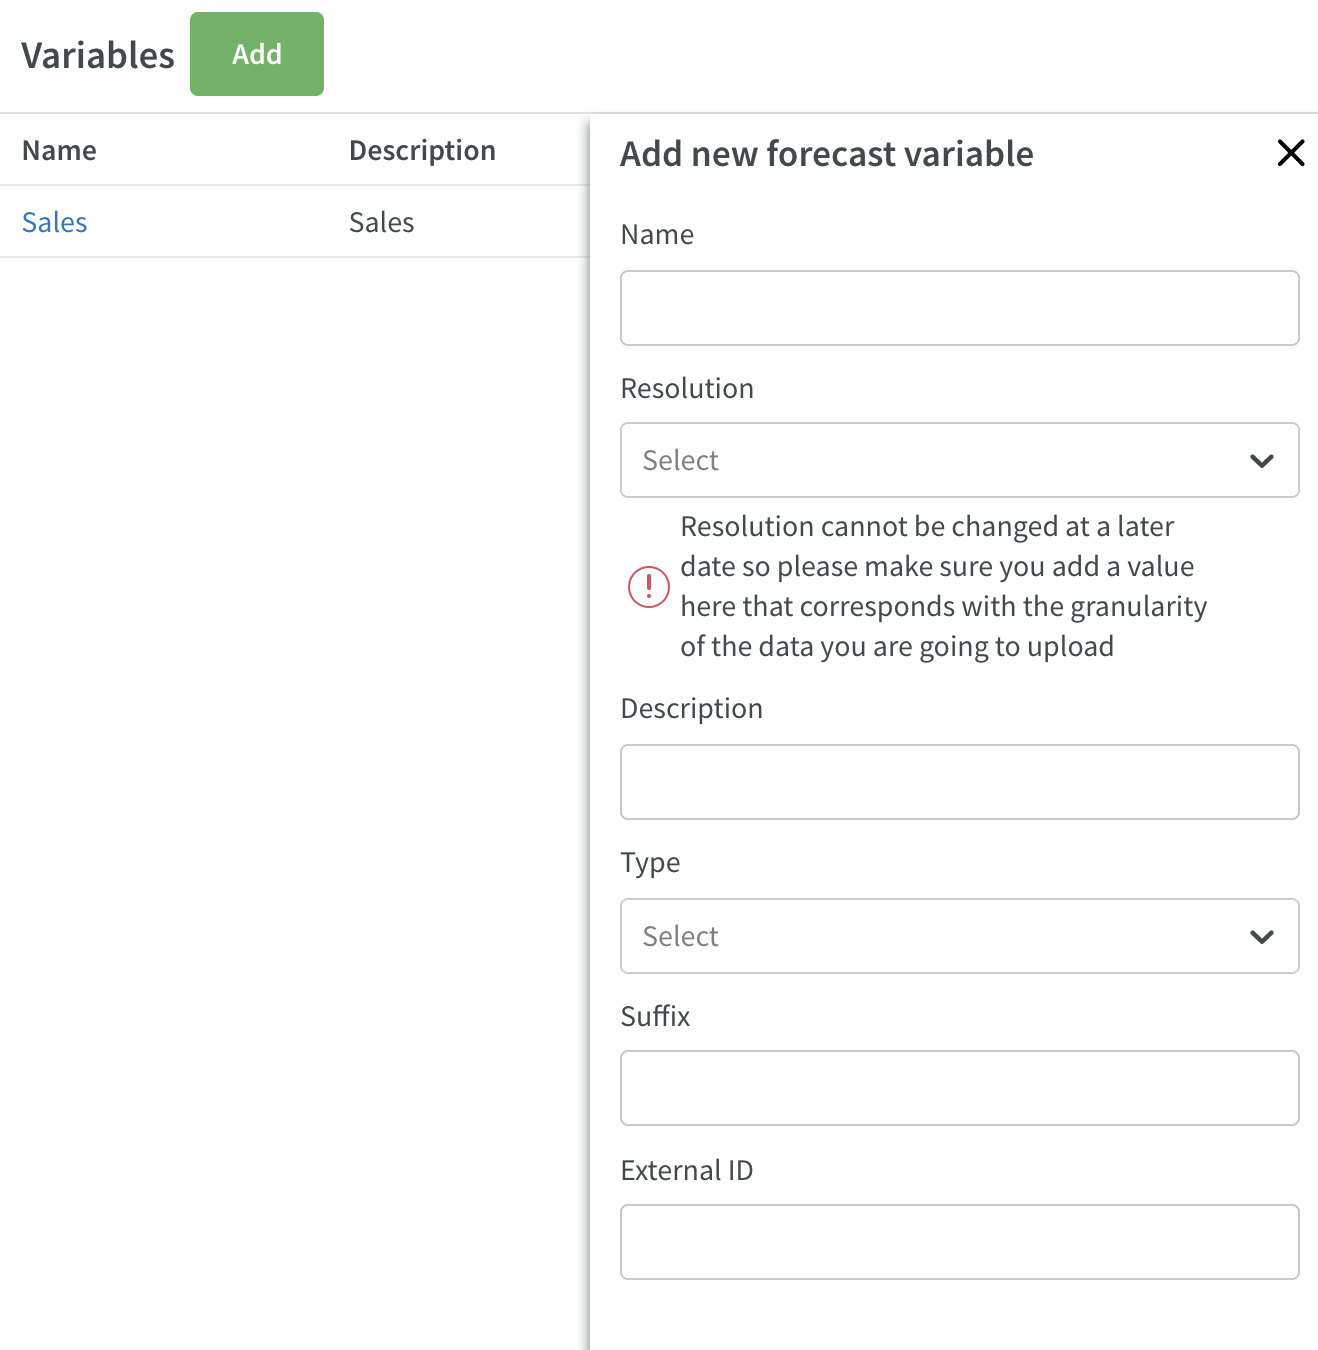
Task: Click the Add new forecast variable title
Action: click(827, 154)
